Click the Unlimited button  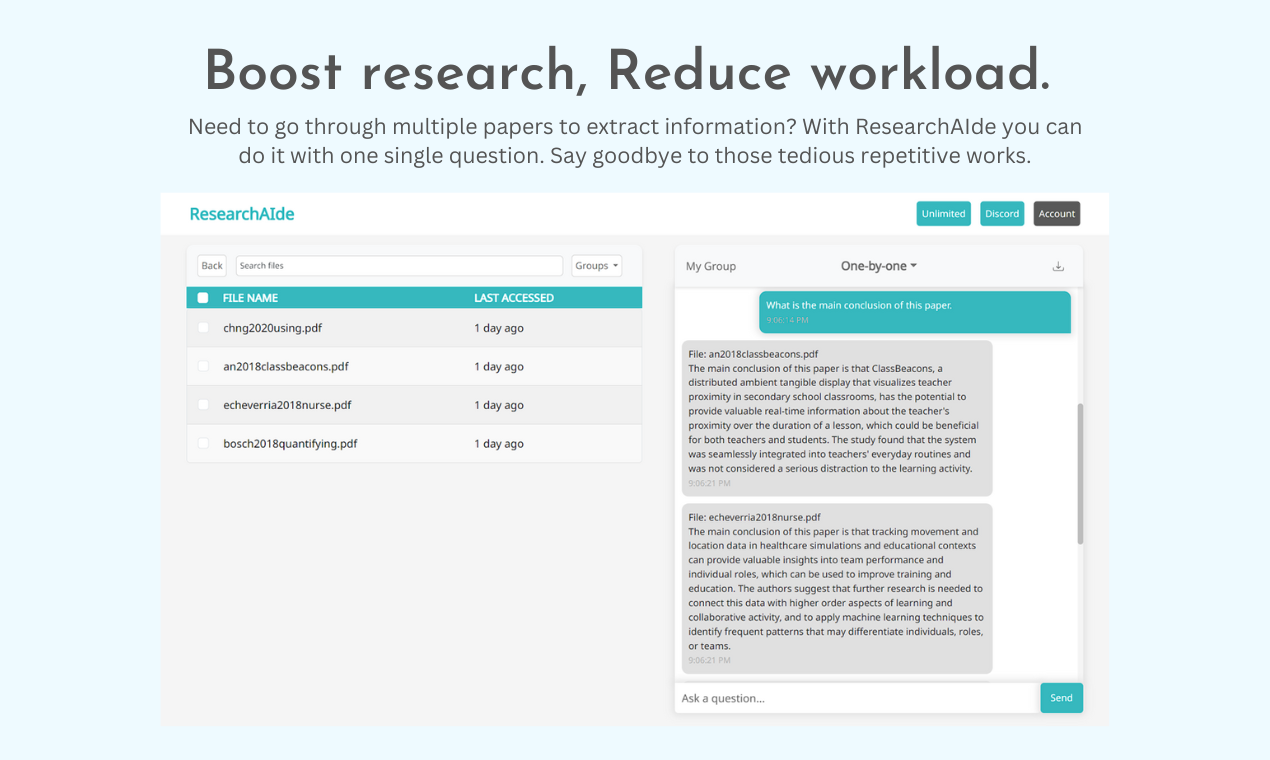pyautogui.click(x=943, y=214)
